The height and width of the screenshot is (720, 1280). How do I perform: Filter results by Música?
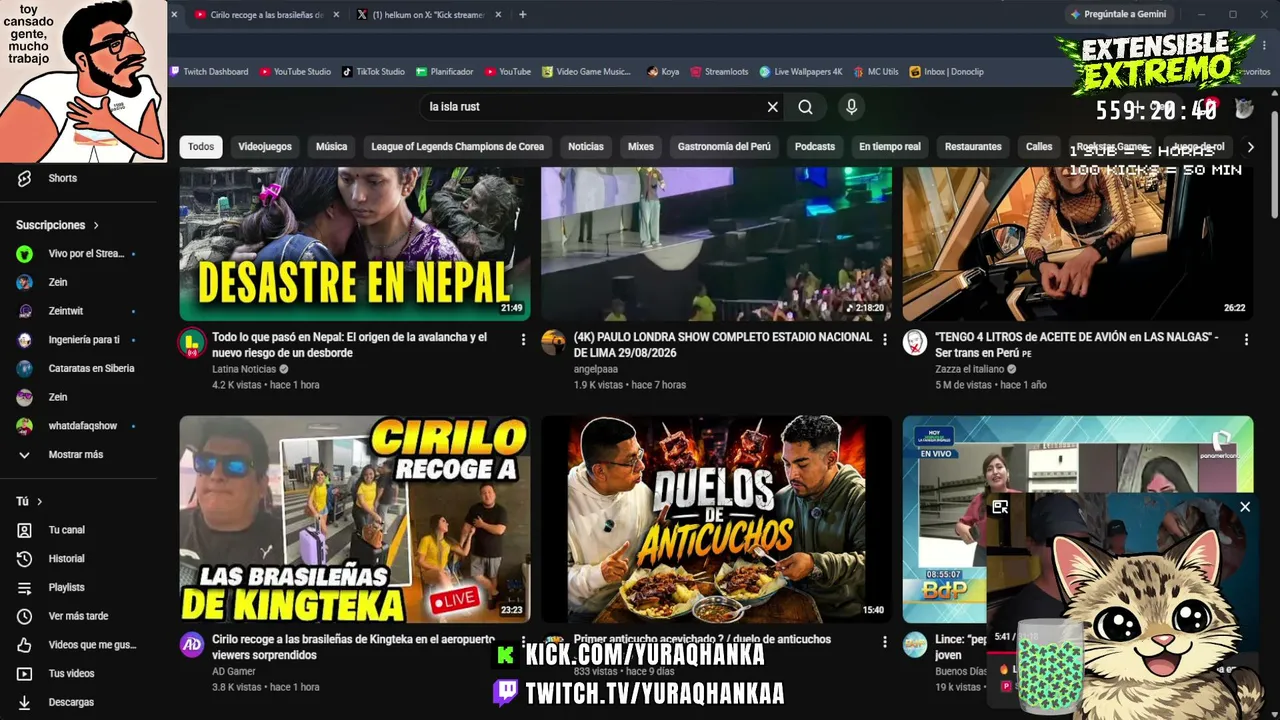[331, 147]
